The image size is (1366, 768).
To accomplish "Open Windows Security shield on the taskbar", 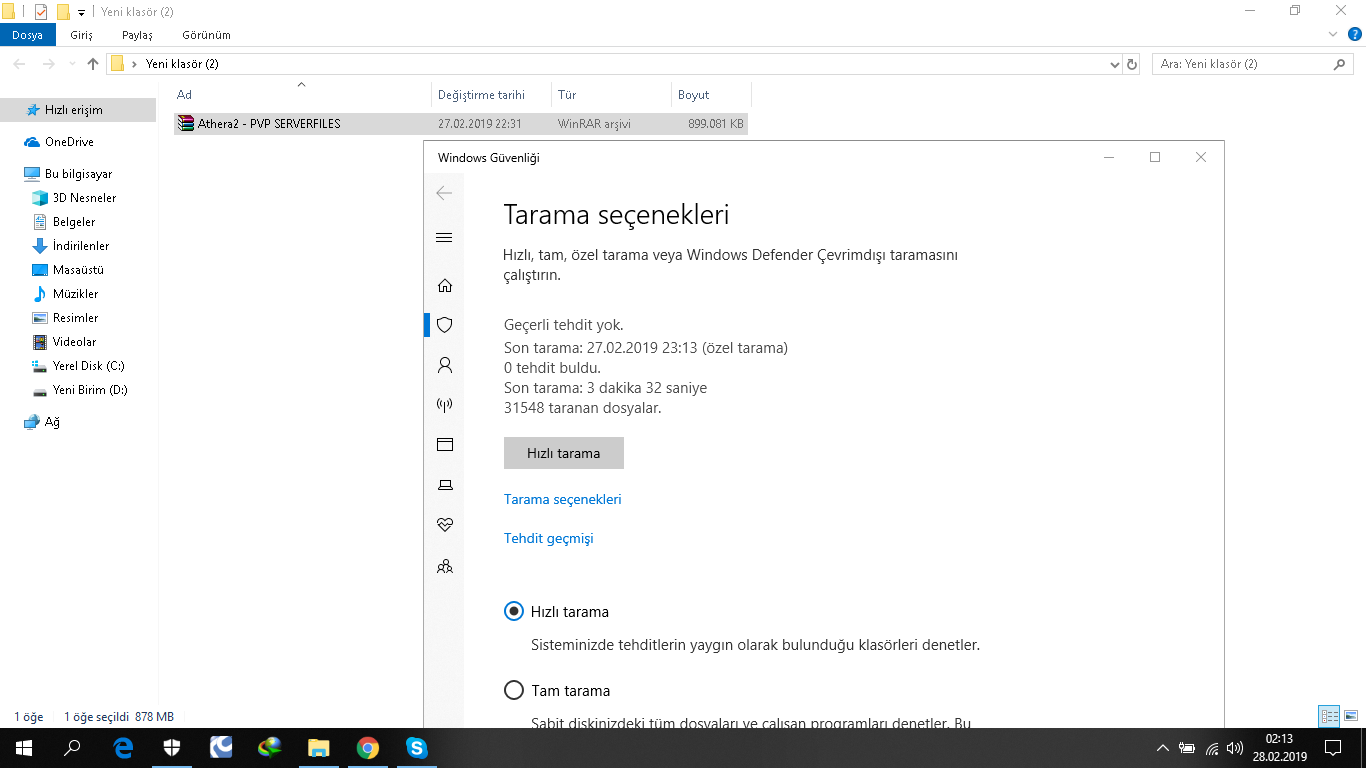I will [x=172, y=748].
